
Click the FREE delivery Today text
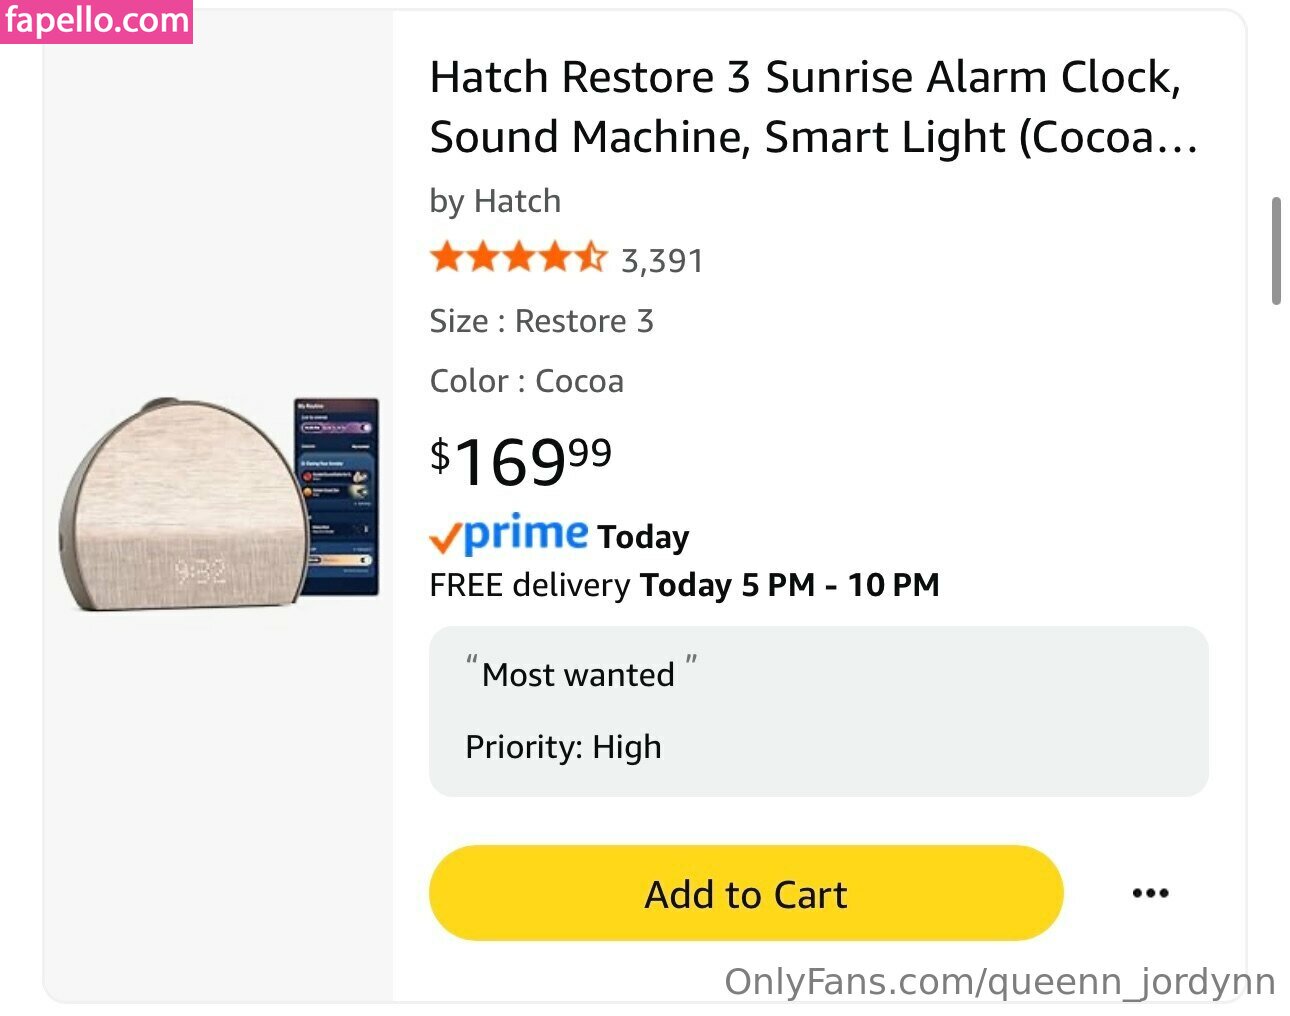pyautogui.click(x=684, y=585)
